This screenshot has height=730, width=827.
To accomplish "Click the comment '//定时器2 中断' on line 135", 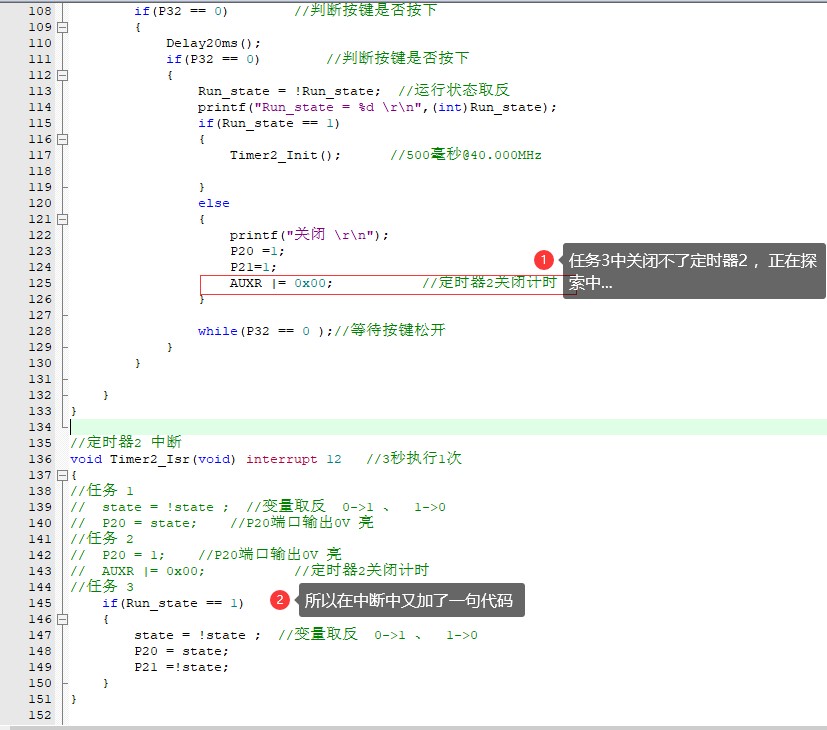I will click(x=126, y=442).
